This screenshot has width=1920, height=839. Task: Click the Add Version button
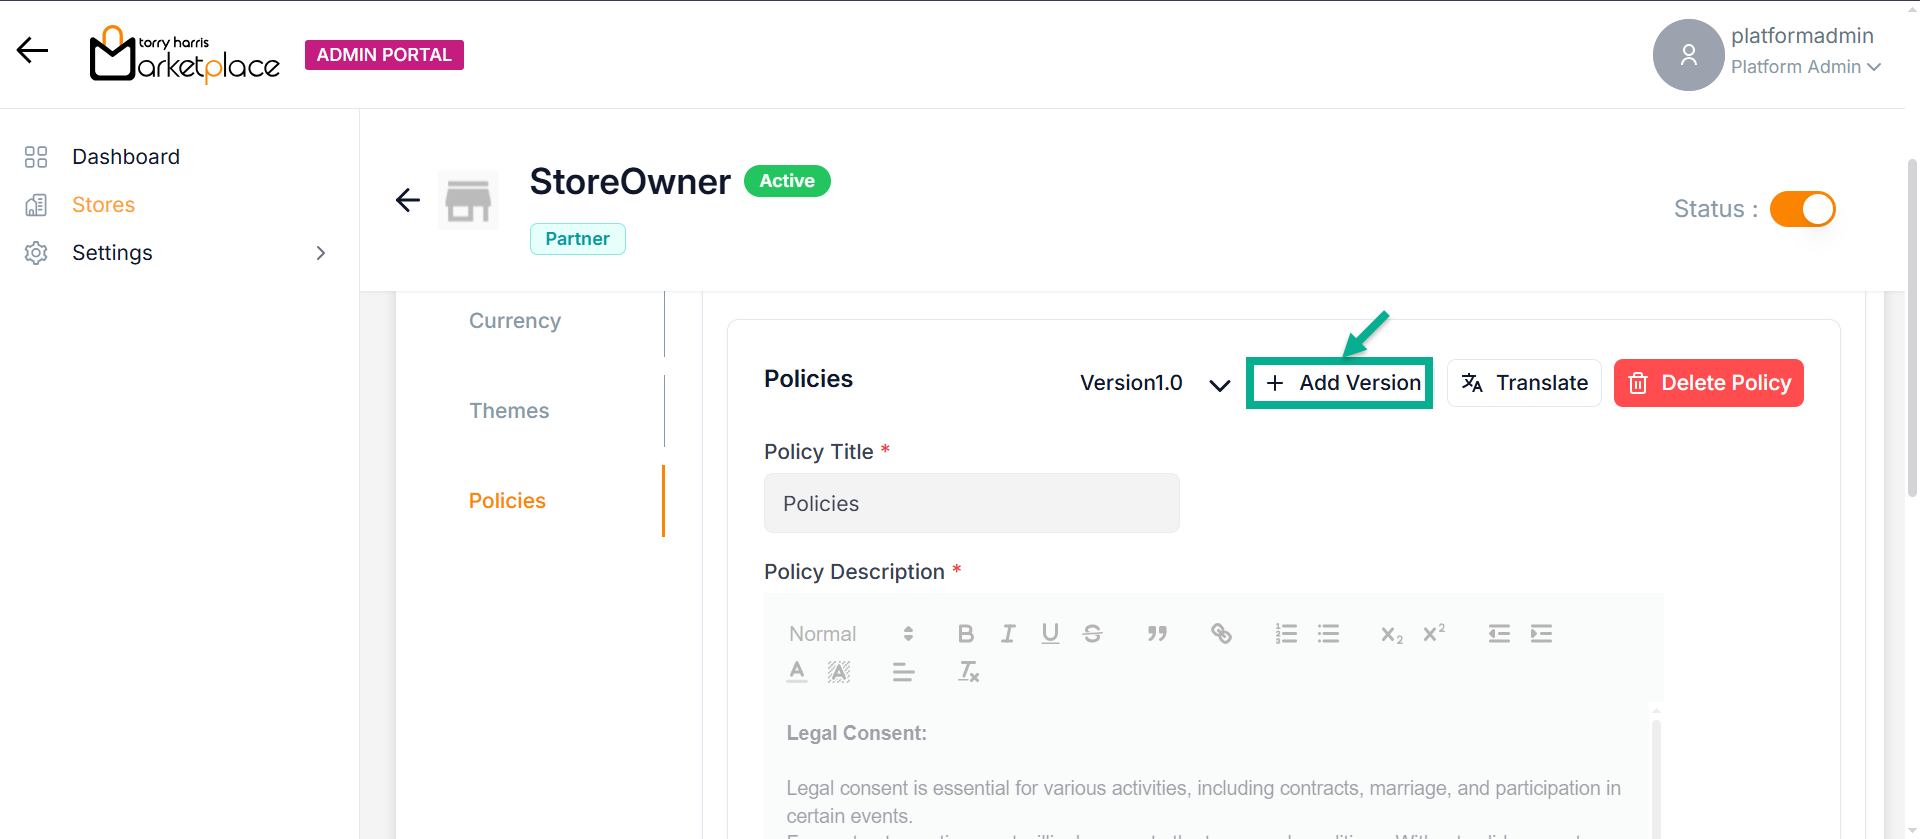(x=1339, y=383)
